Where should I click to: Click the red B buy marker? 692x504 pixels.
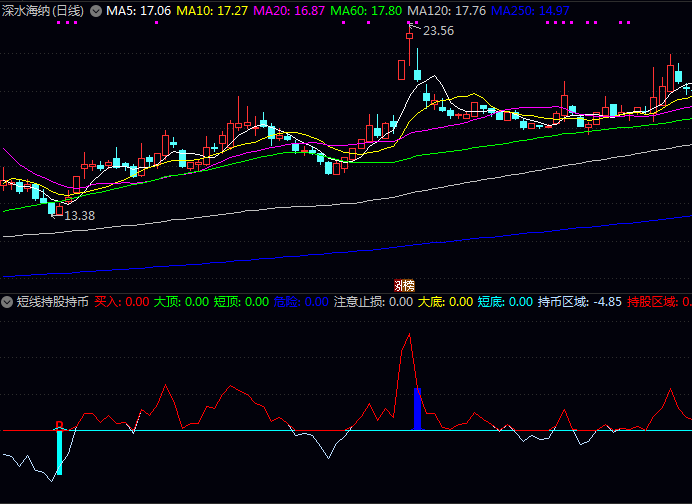click(59, 426)
